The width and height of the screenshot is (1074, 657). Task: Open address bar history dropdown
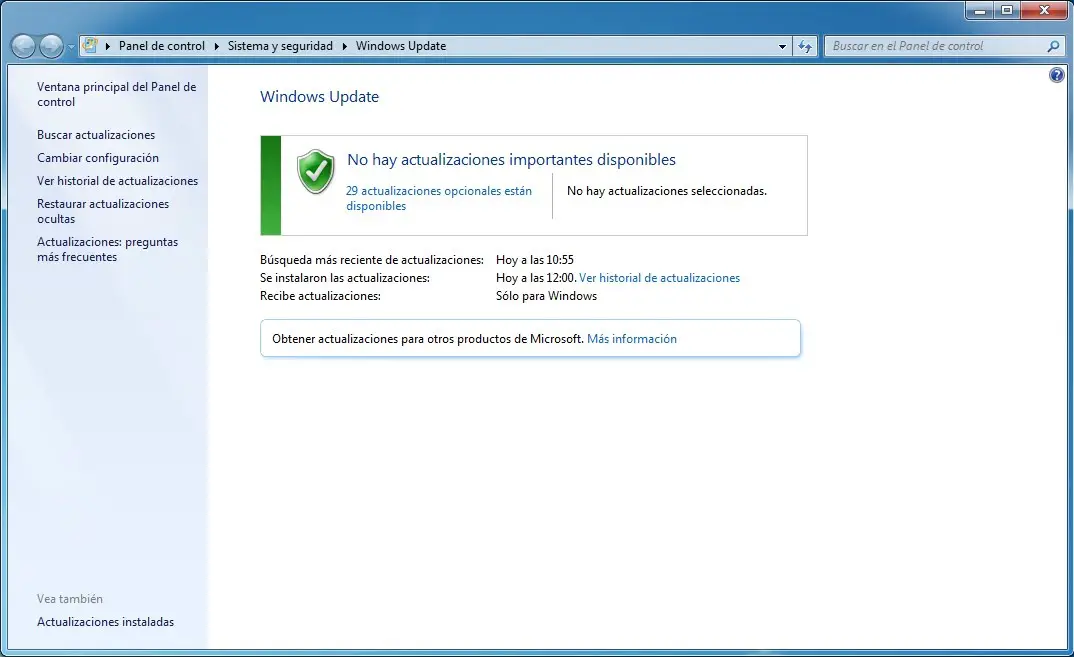click(x=782, y=47)
